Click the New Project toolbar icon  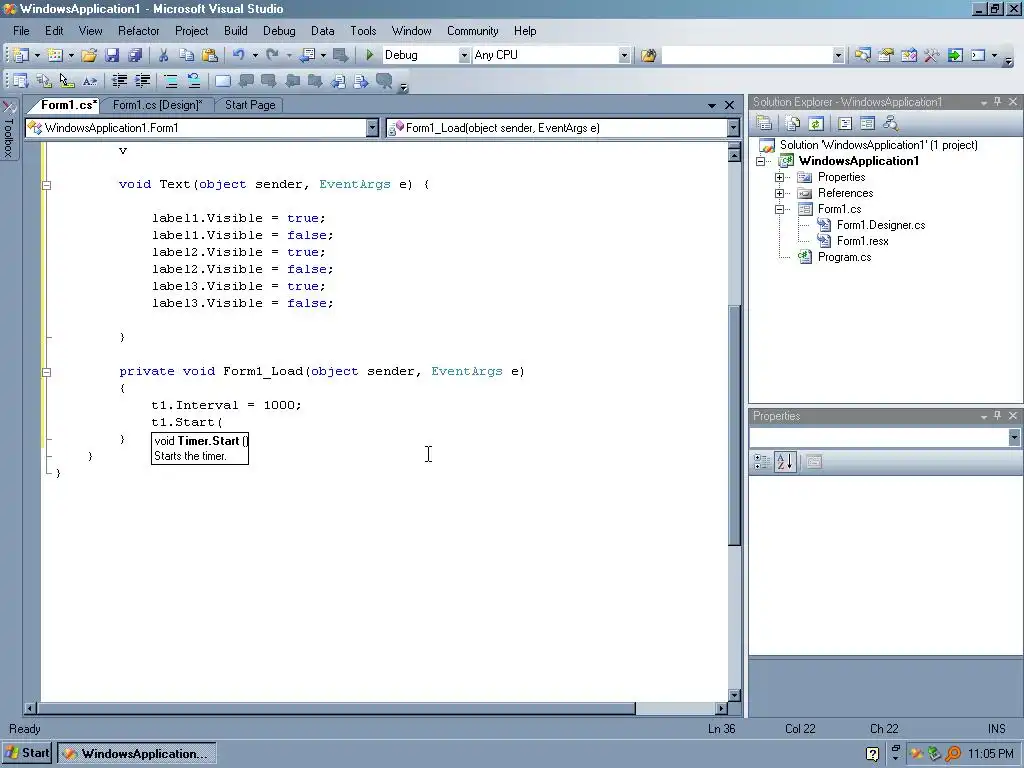pyautogui.click(x=21, y=56)
